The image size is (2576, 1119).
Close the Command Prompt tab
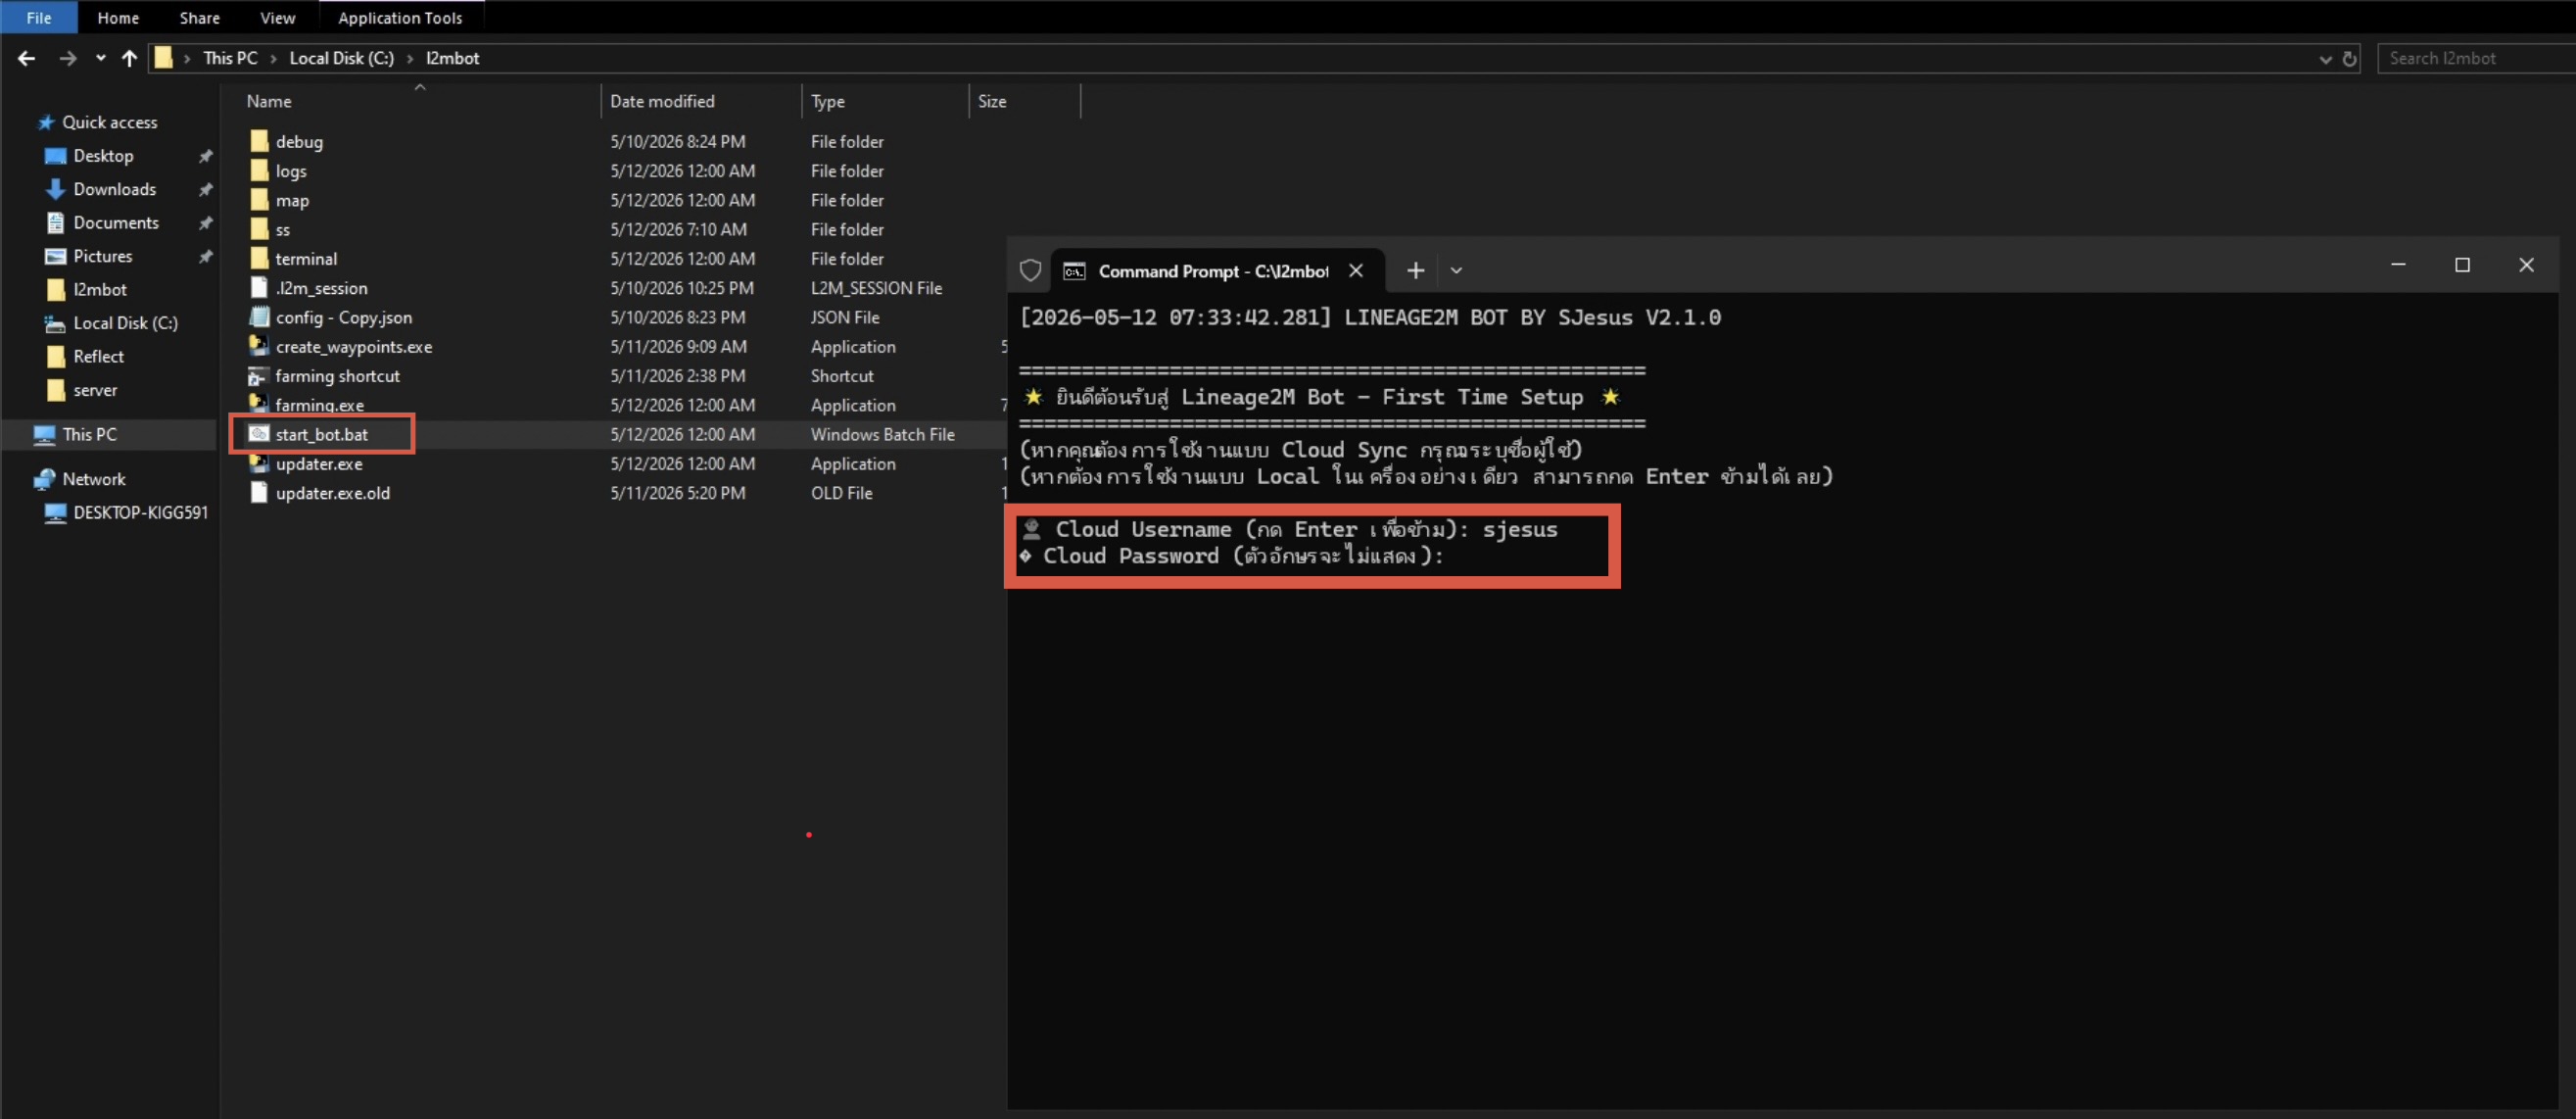point(1356,271)
